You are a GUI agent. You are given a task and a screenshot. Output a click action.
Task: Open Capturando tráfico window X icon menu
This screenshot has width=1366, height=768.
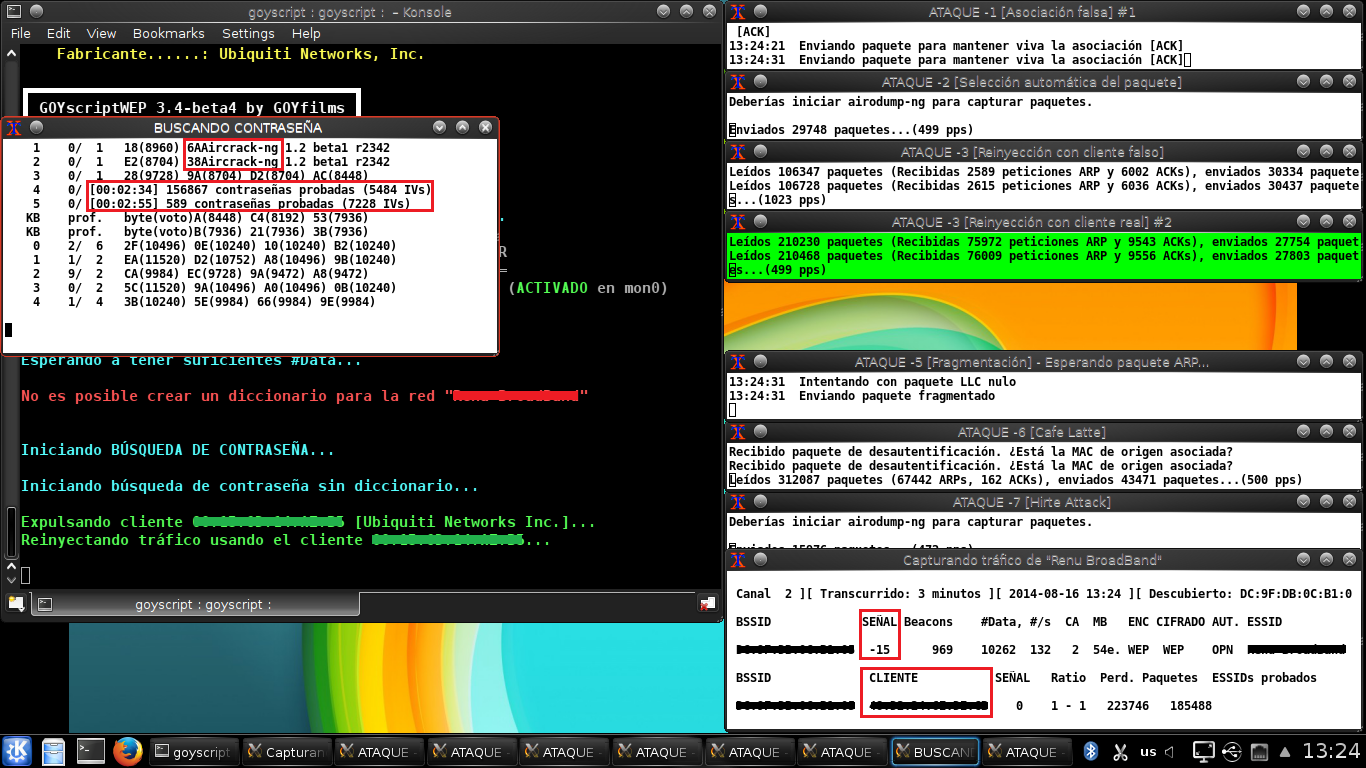pos(737,560)
